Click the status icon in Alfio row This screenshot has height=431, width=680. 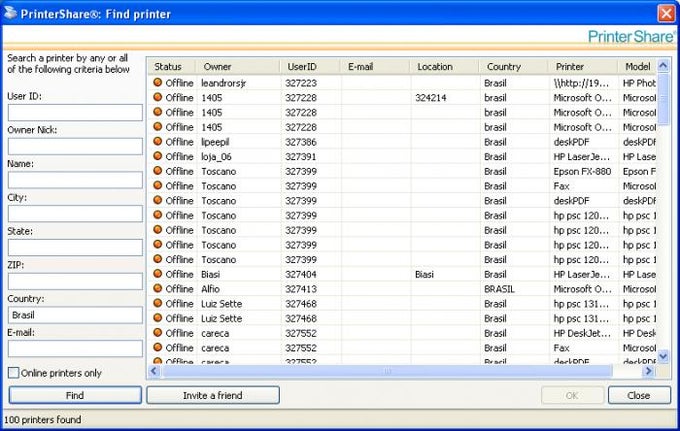(157, 288)
